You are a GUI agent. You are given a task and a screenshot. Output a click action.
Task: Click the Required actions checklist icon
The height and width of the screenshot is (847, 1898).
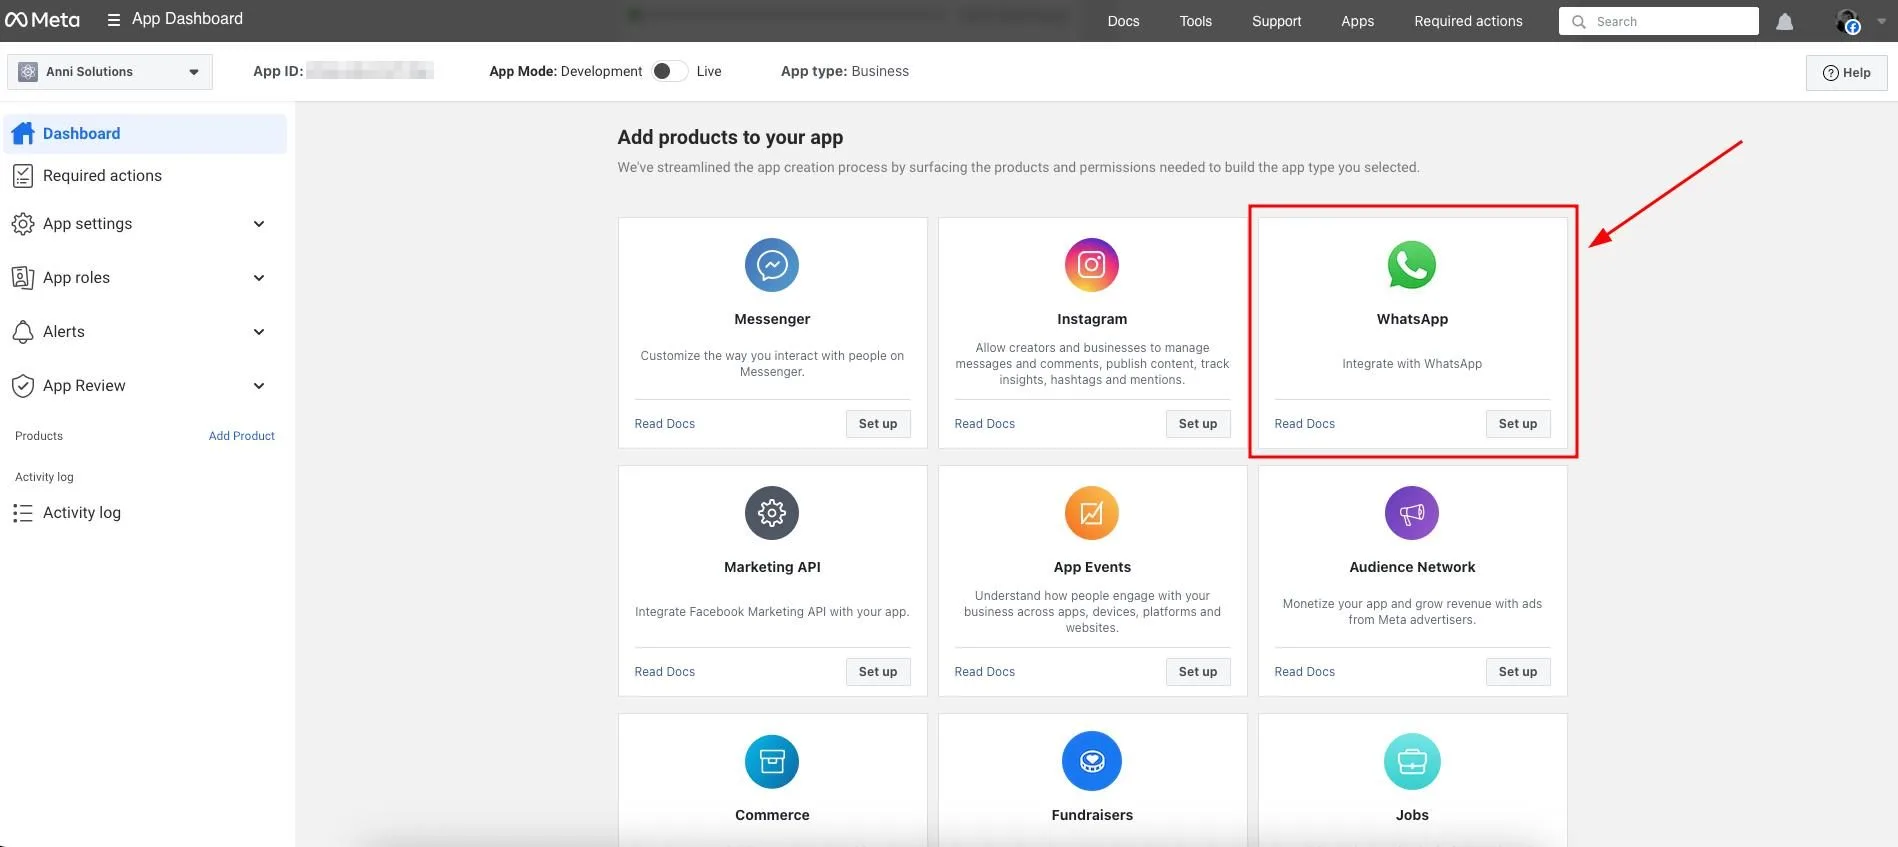(23, 176)
